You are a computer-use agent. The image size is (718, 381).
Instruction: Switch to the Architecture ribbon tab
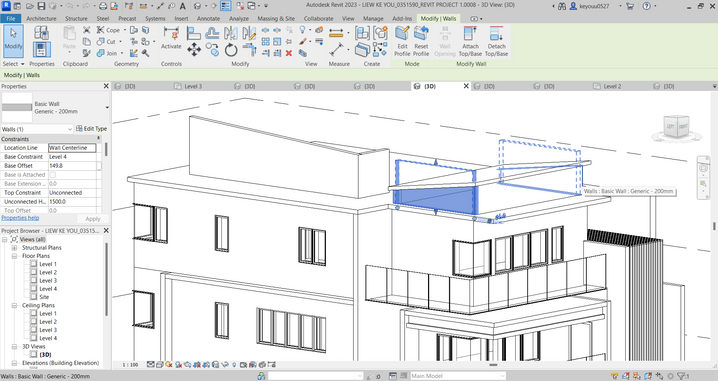click(41, 18)
